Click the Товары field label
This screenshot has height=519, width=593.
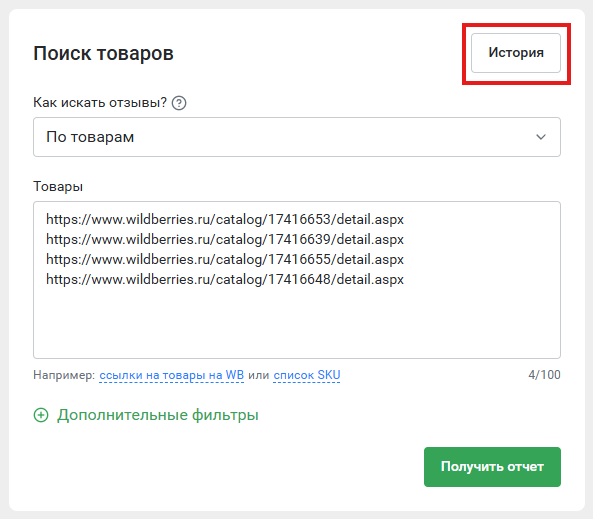pos(58,186)
